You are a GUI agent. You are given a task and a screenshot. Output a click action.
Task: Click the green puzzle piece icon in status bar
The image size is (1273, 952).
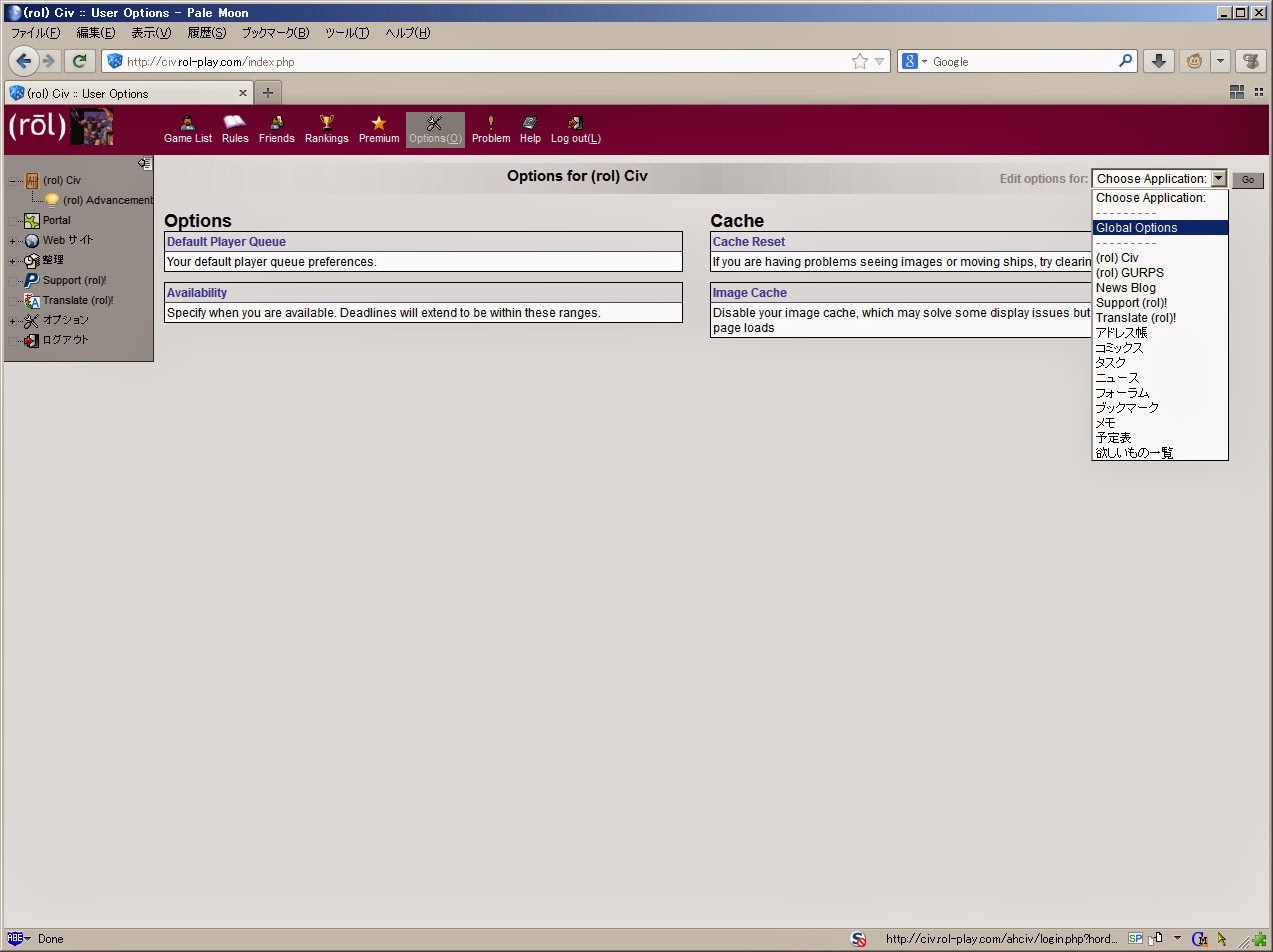[1258, 939]
